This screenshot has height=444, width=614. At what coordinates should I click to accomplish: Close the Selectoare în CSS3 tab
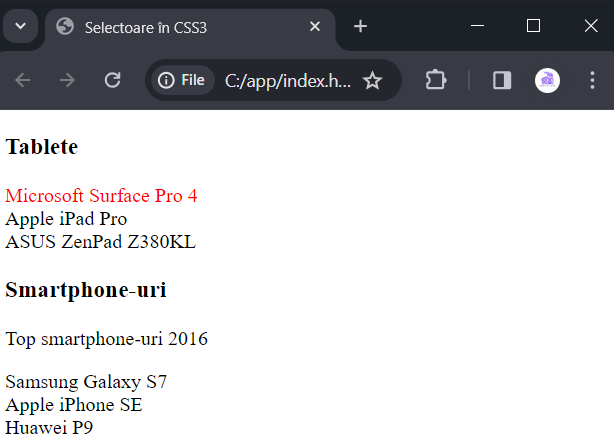(315, 27)
